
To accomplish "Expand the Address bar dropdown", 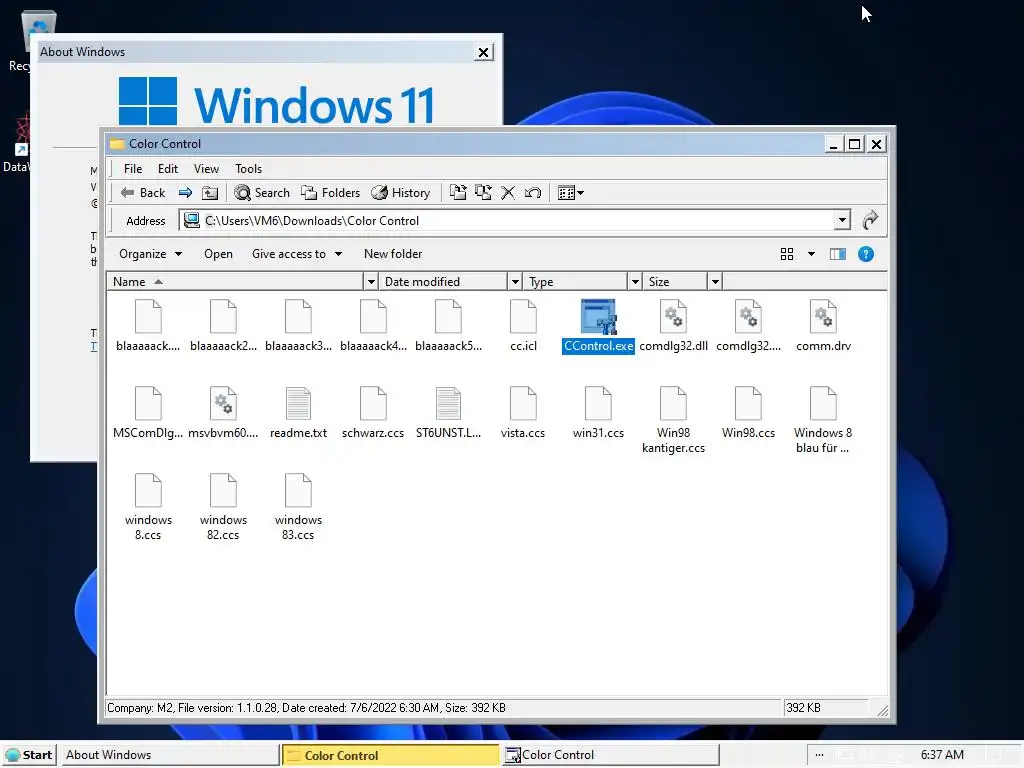I will (x=842, y=221).
